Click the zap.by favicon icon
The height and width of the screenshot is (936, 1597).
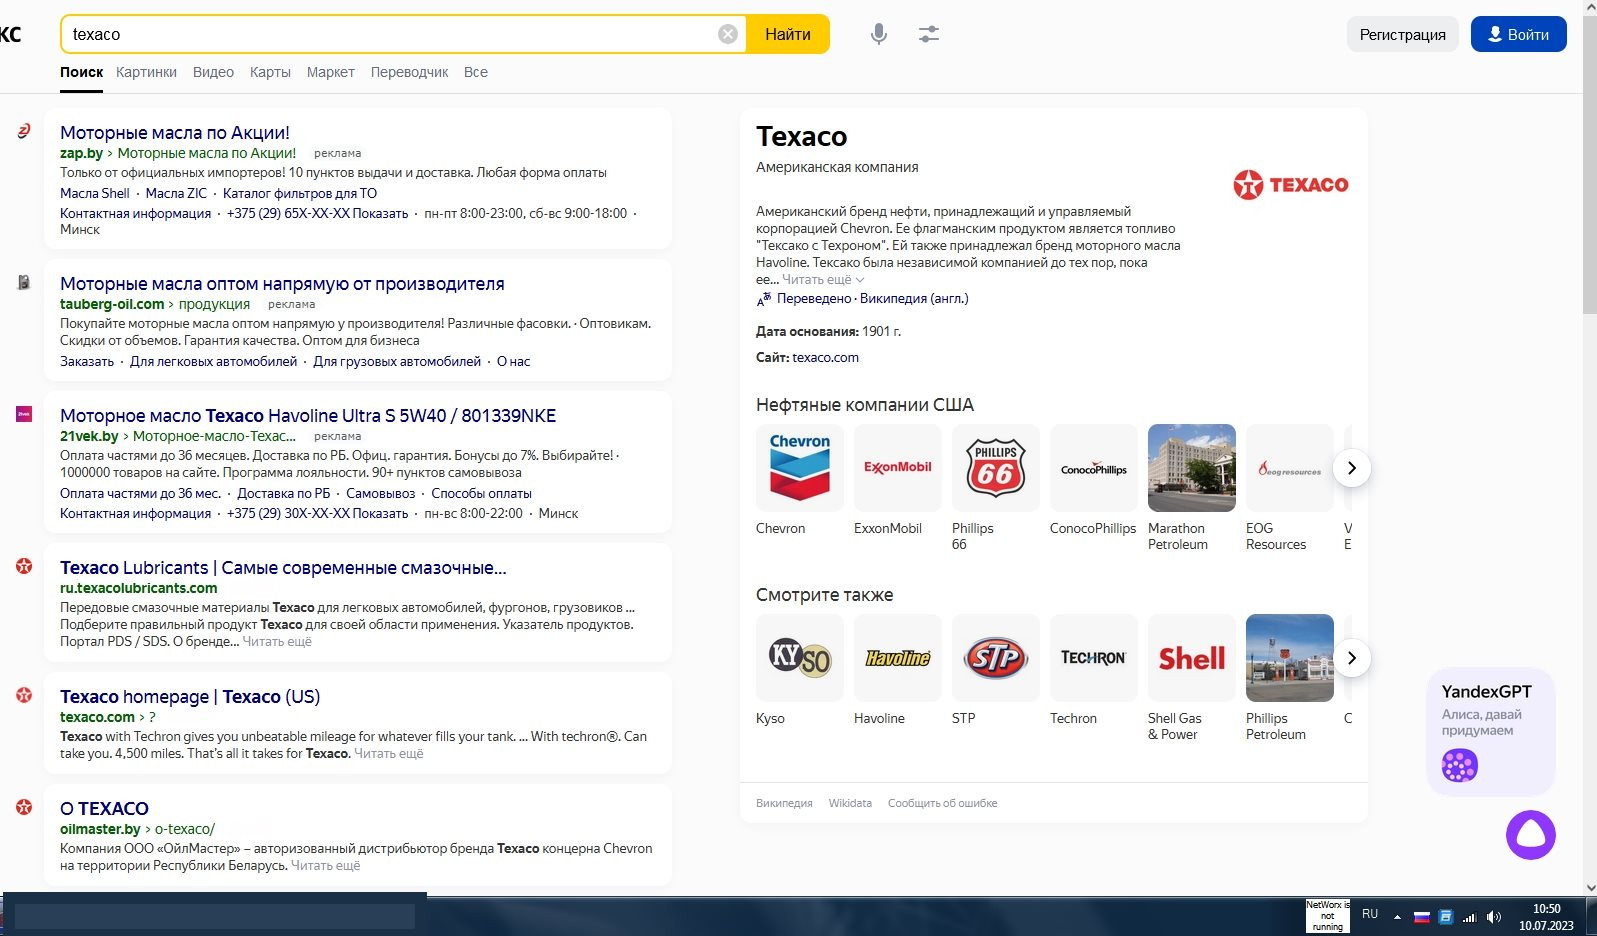point(24,131)
